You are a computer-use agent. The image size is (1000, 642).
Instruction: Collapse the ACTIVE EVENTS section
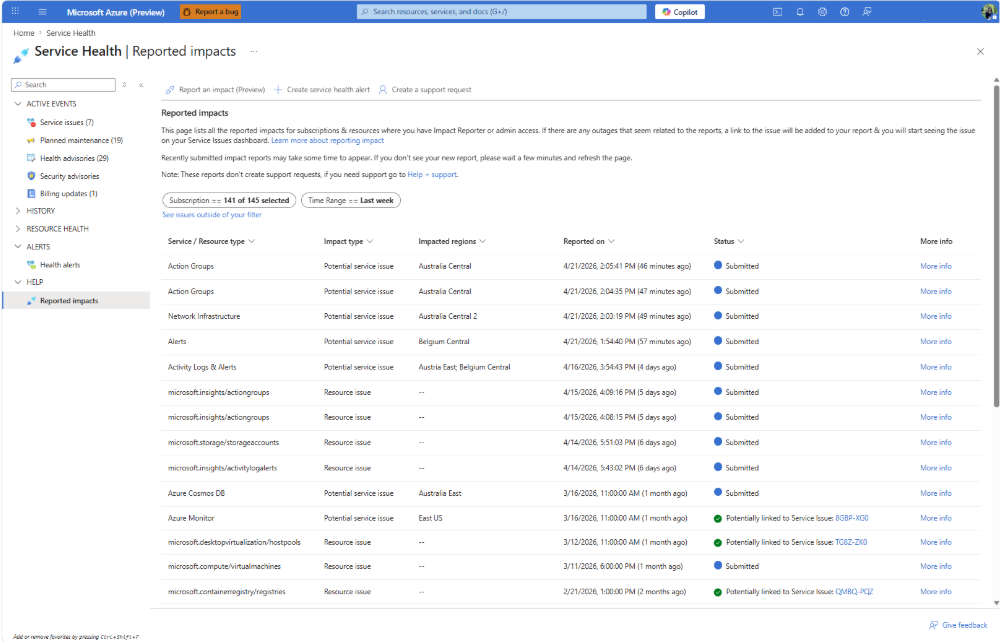tap(18, 103)
